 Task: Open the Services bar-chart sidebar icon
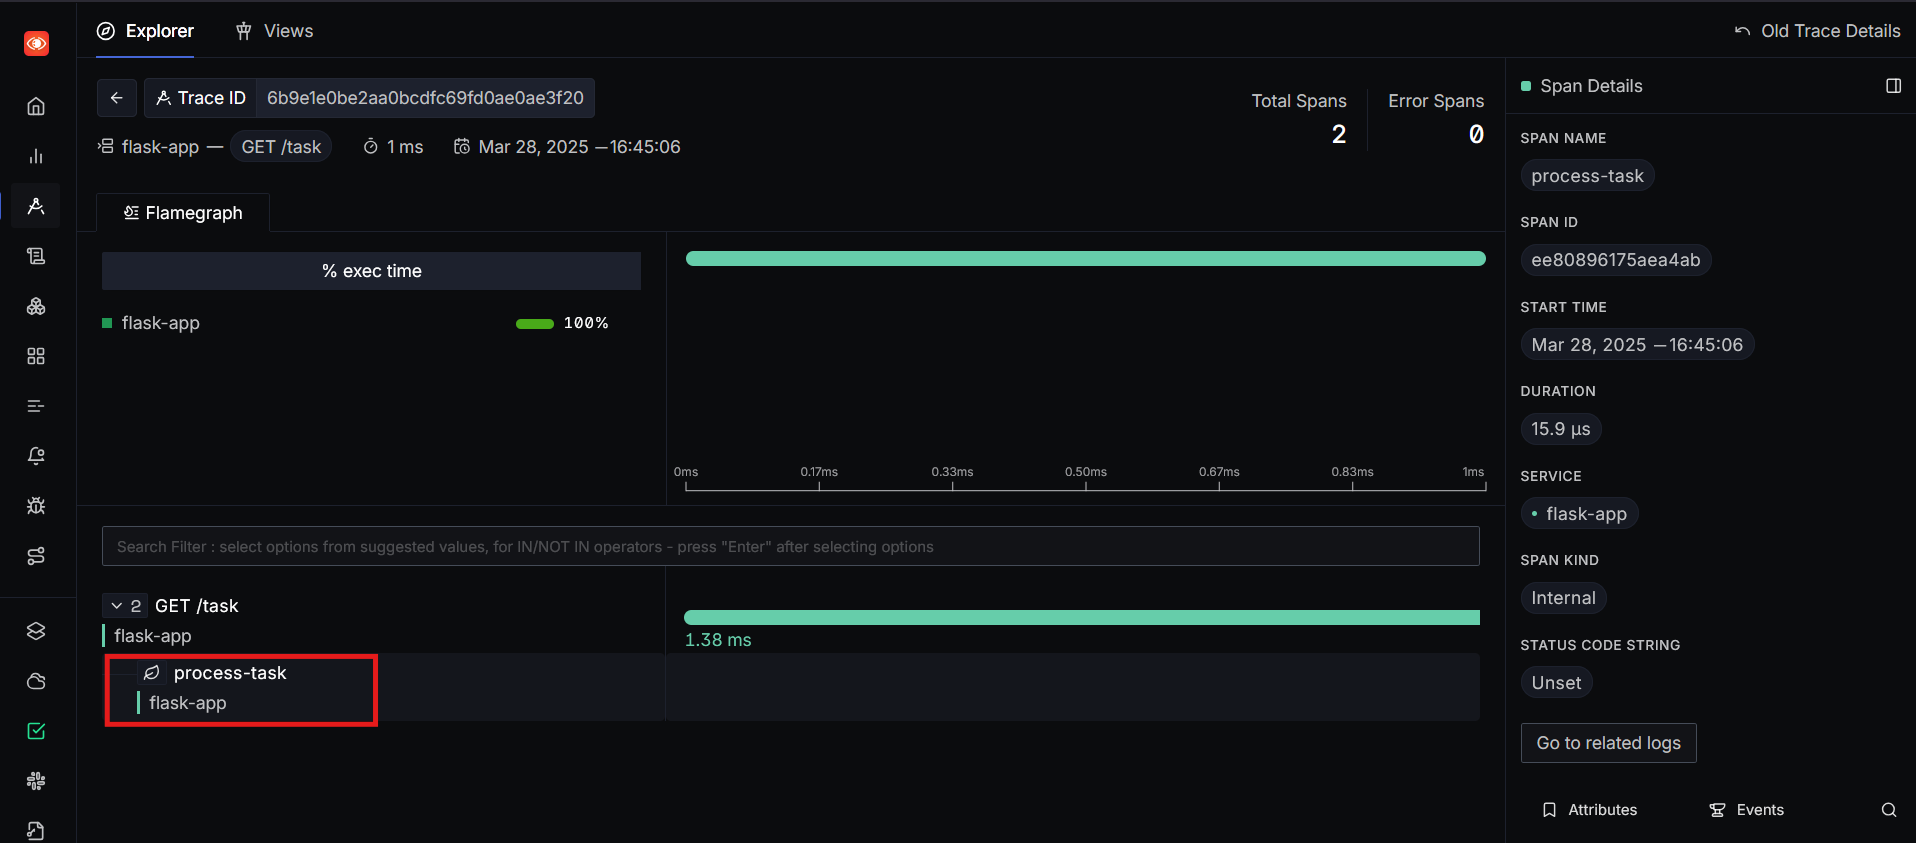point(36,156)
